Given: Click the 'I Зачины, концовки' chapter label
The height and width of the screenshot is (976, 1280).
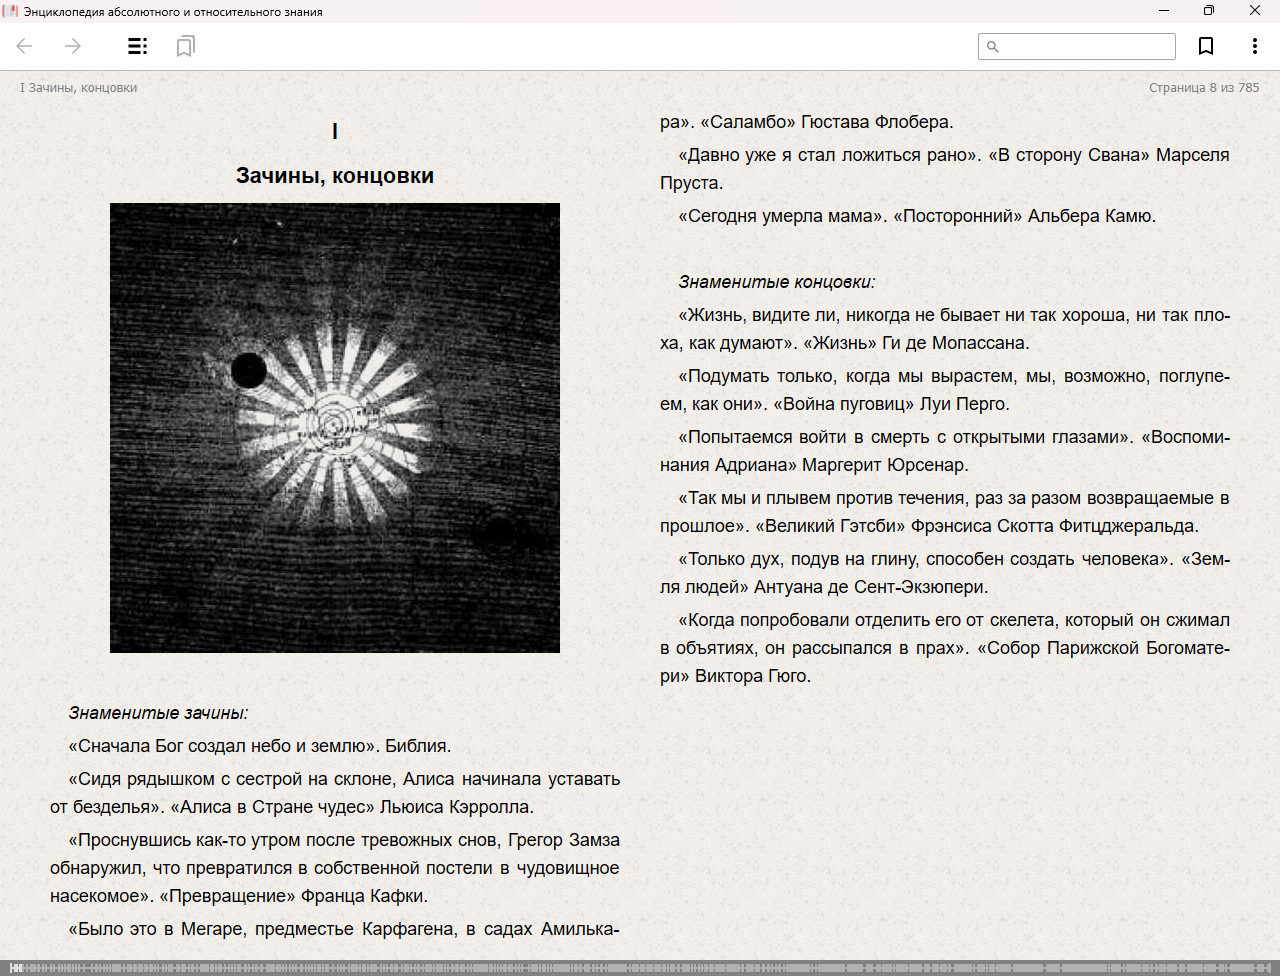Looking at the screenshot, I should 79,88.
